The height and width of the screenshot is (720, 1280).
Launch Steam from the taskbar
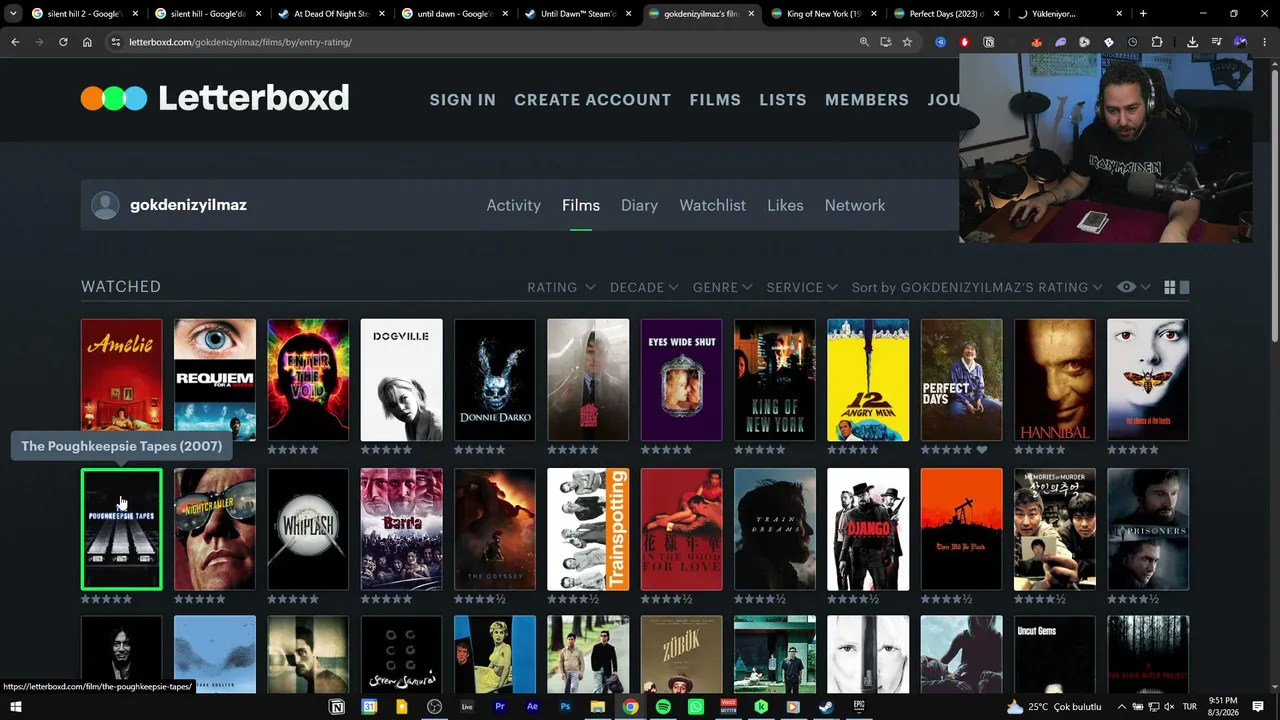click(826, 707)
